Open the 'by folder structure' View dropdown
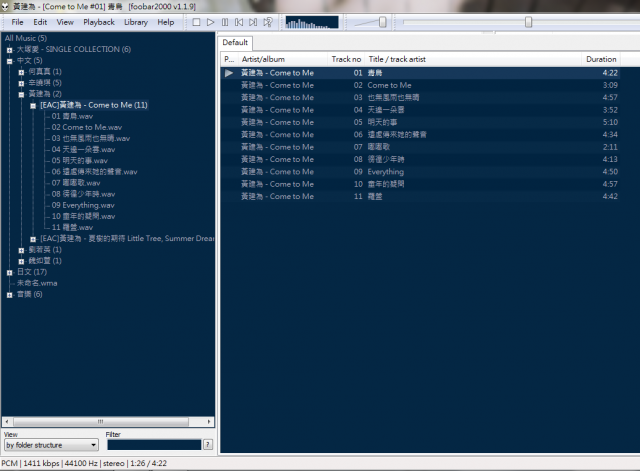Image resolution: width=640 pixels, height=471 pixels. 51,445
